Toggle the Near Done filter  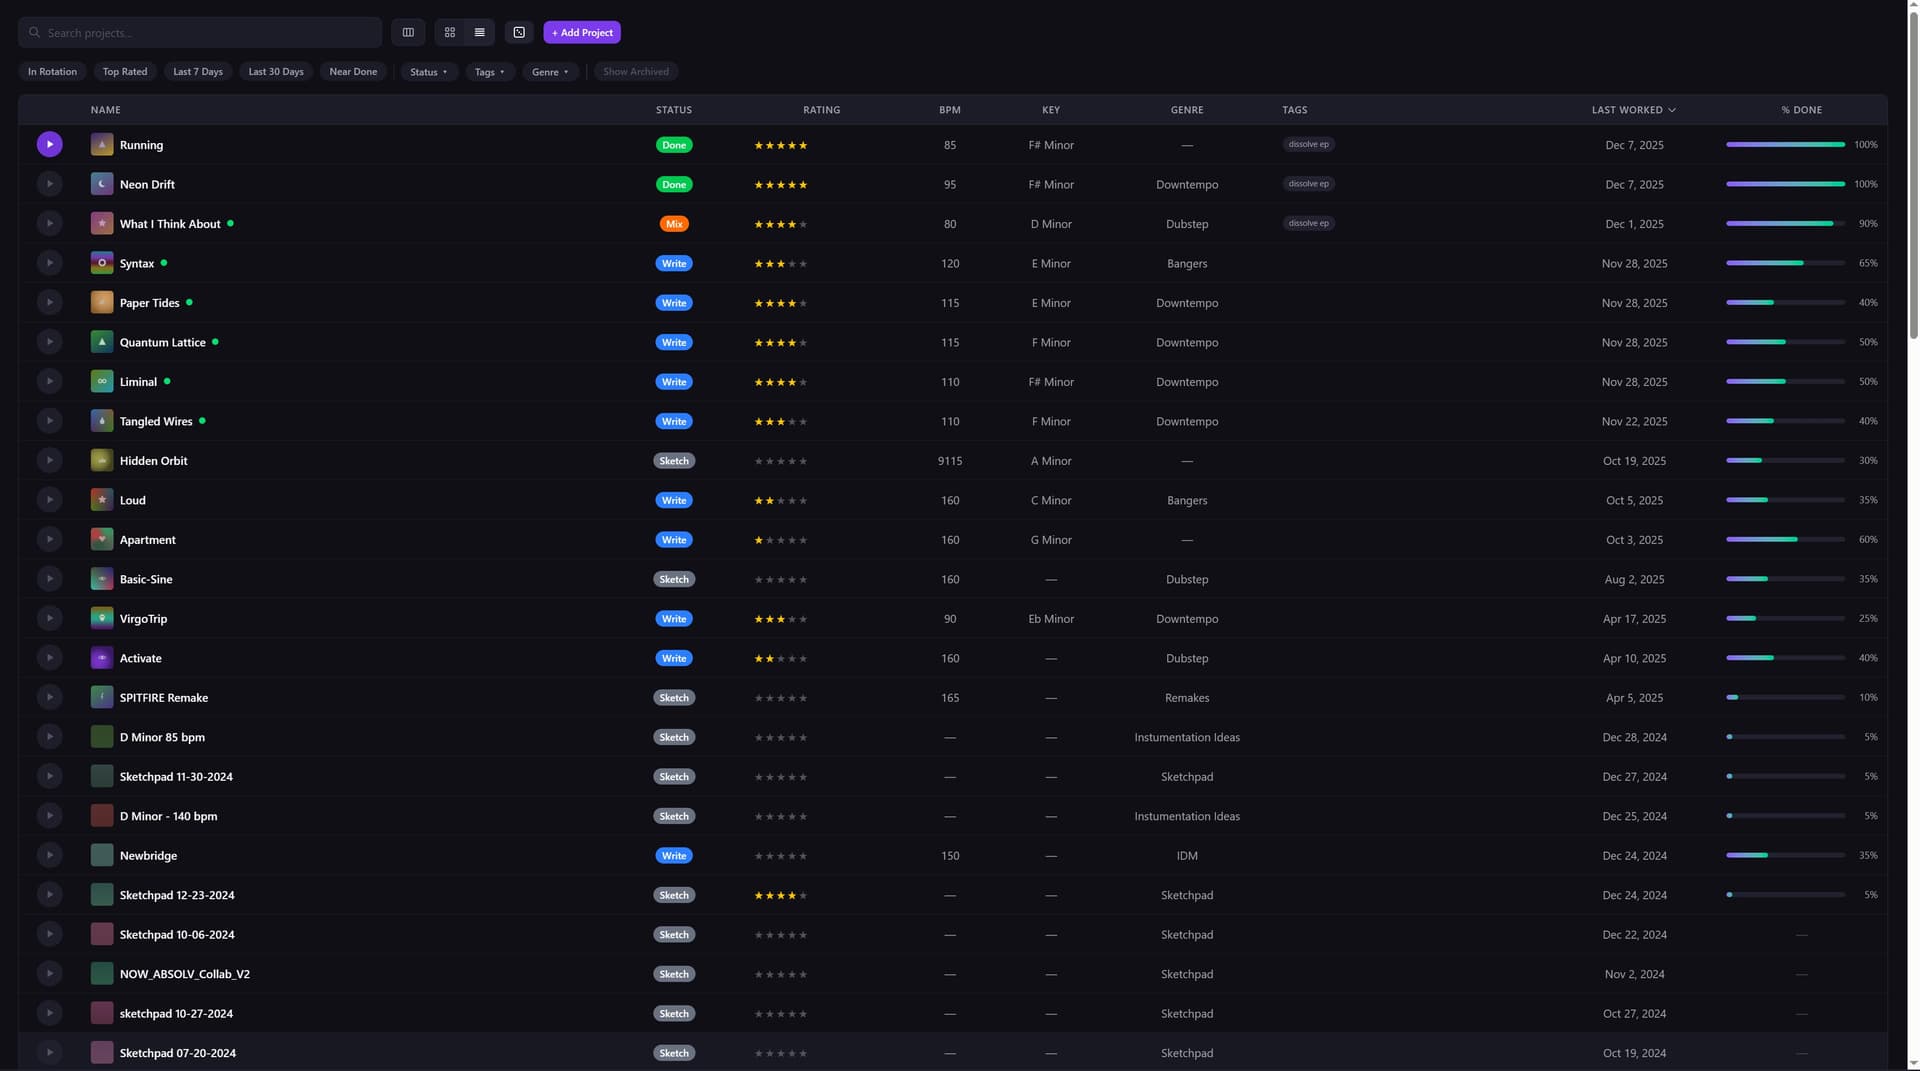coord(353,71)
